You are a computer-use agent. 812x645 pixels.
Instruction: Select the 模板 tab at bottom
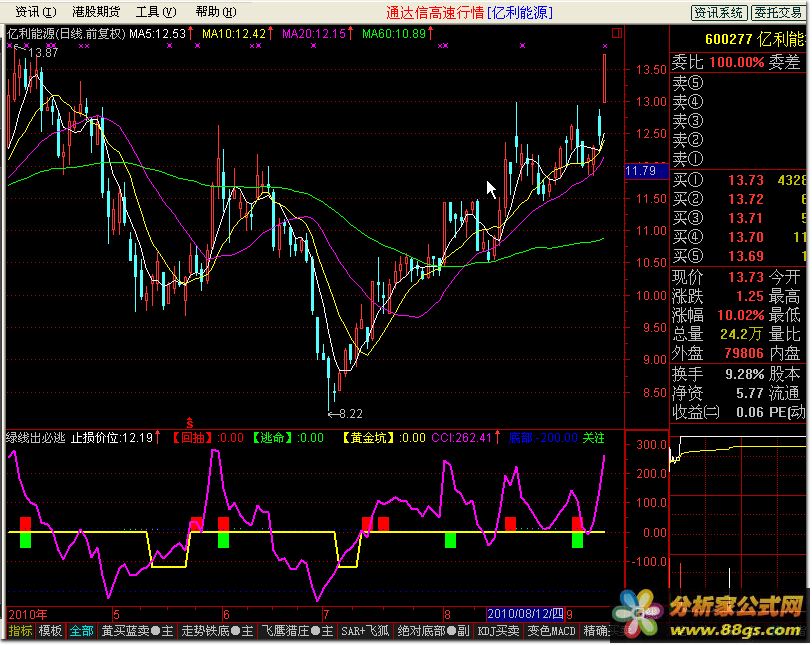[50, 631]
